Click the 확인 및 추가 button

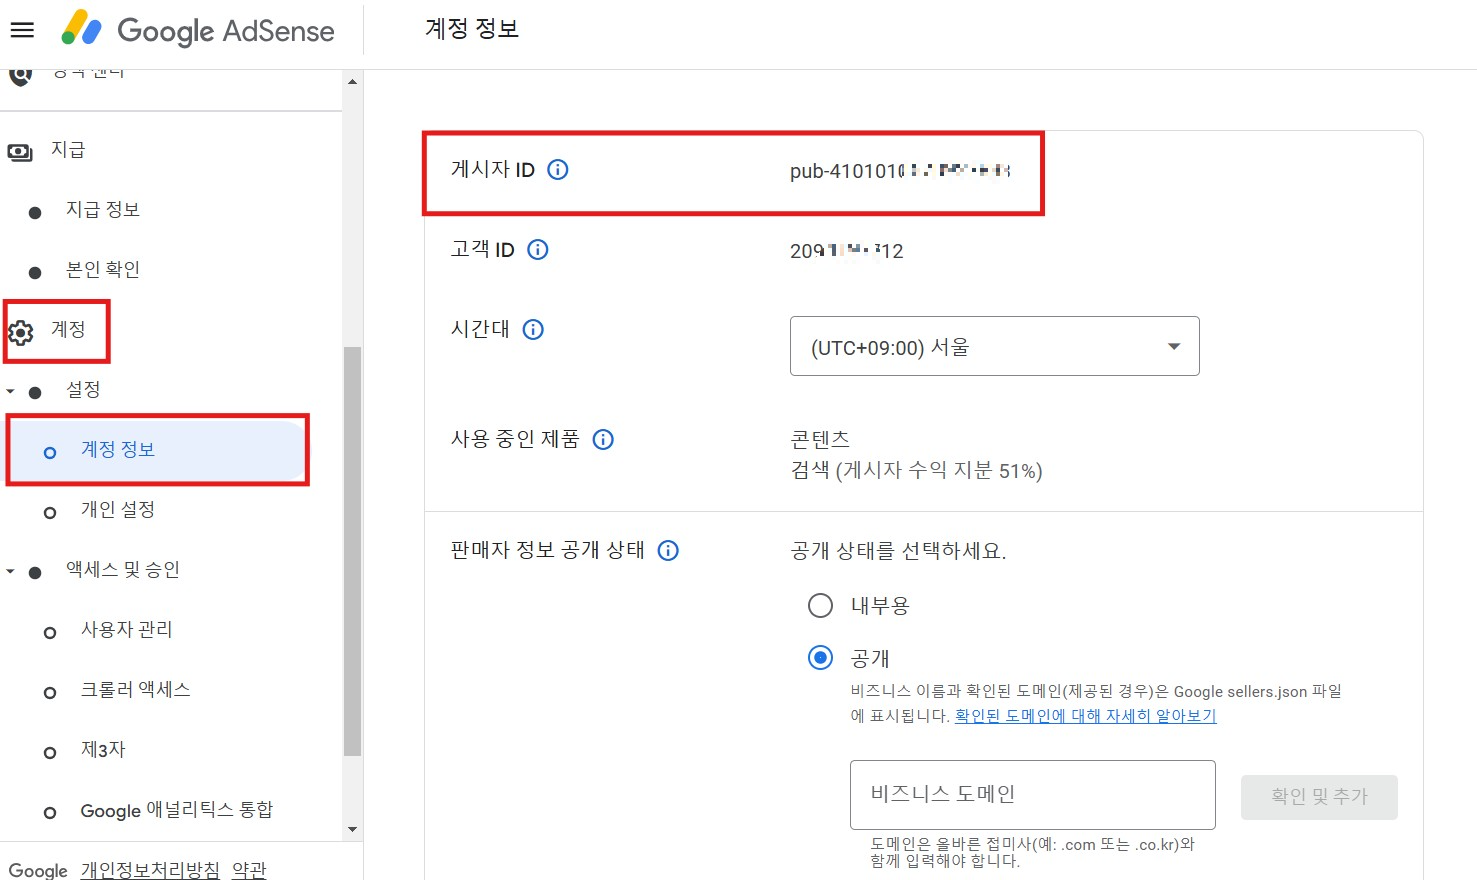click(x=1318, y=795)
